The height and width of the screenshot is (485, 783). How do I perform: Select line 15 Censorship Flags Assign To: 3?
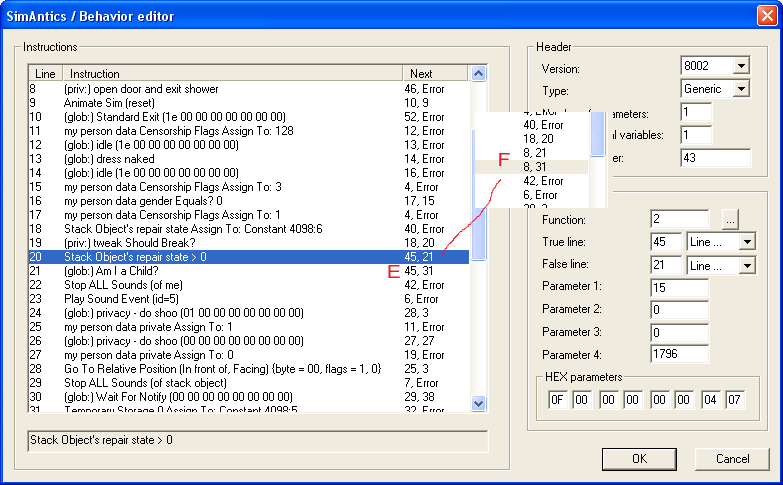(x=249, y=187)
